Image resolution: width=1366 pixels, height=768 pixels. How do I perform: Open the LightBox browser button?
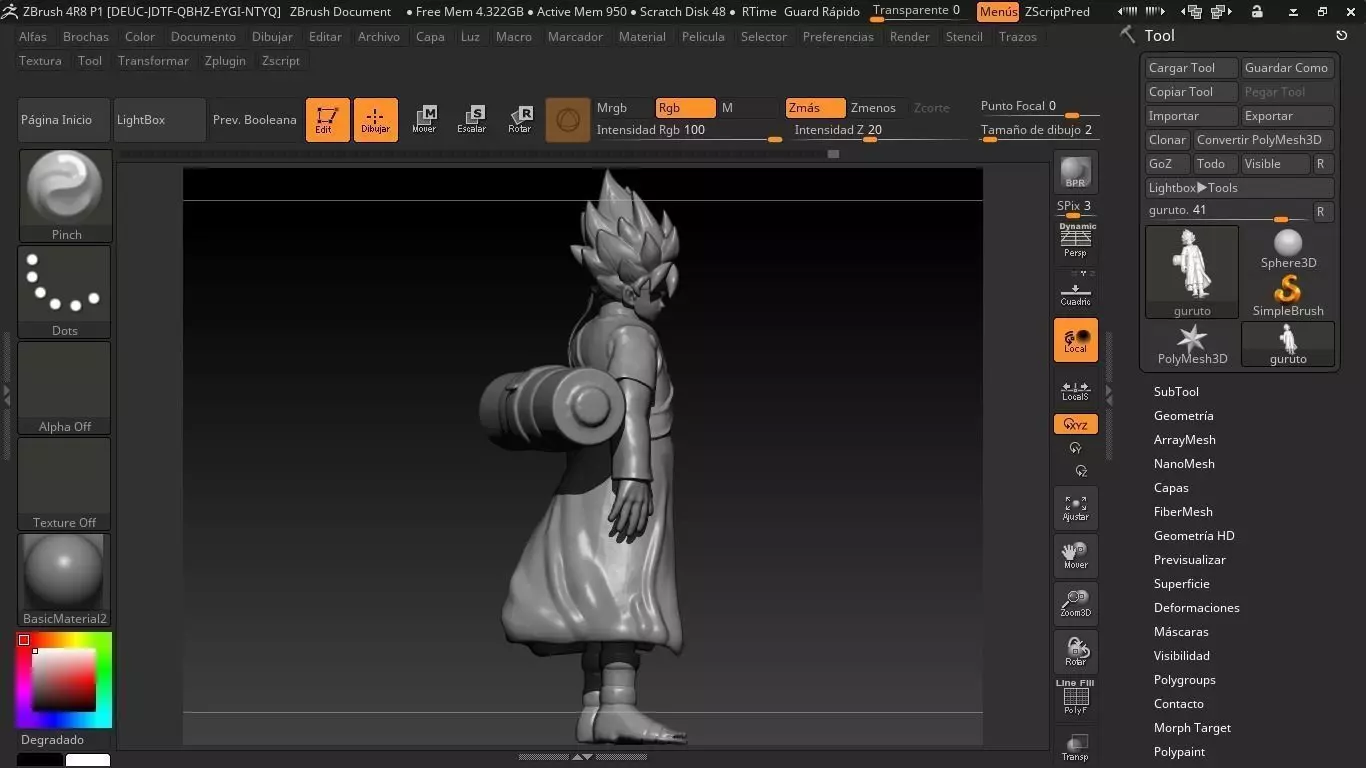pyautogui.click(x=160, y=120)
